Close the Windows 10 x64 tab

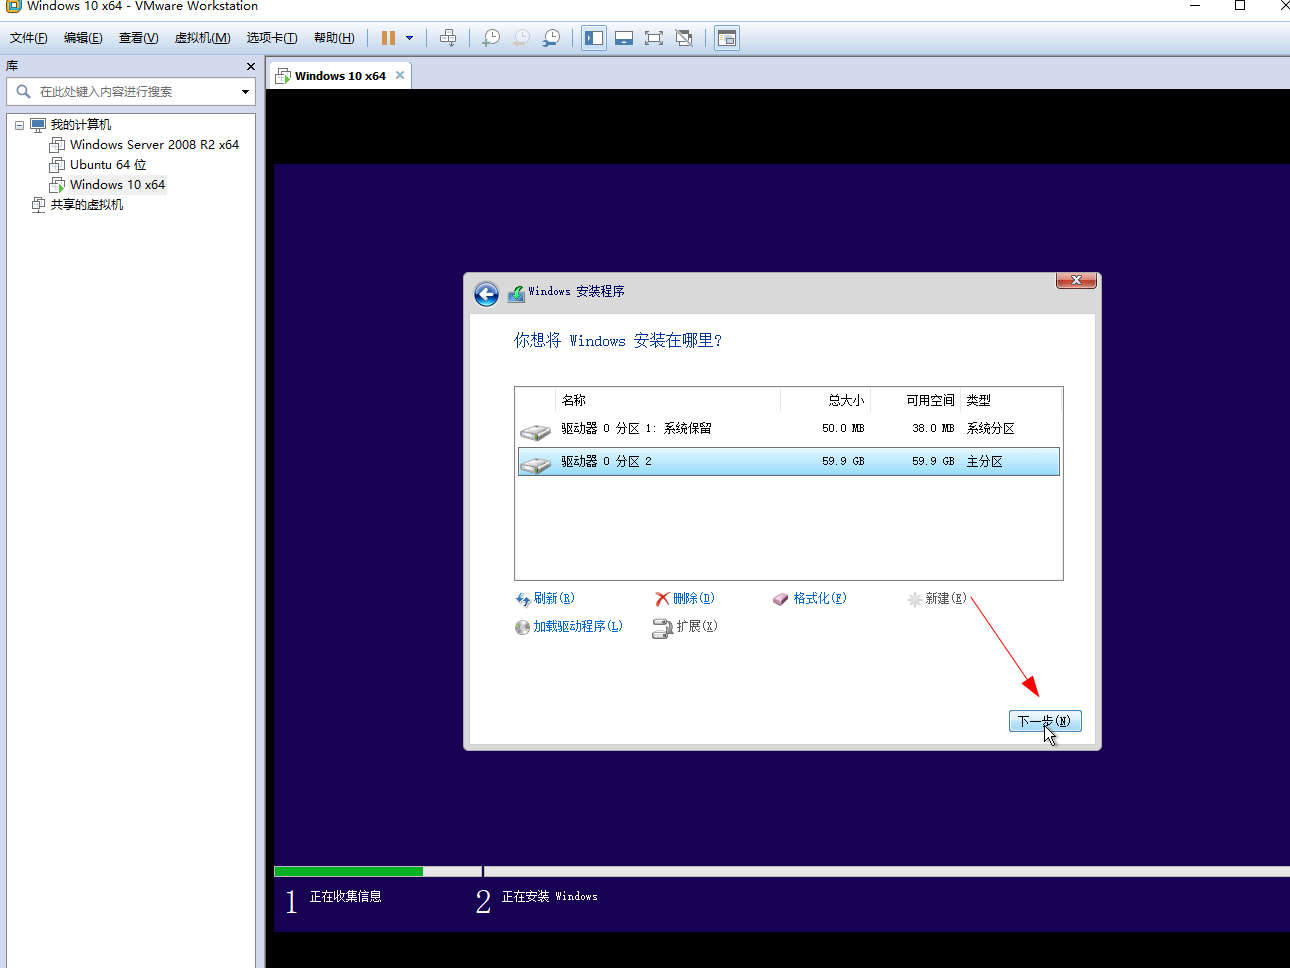point(400,75)
